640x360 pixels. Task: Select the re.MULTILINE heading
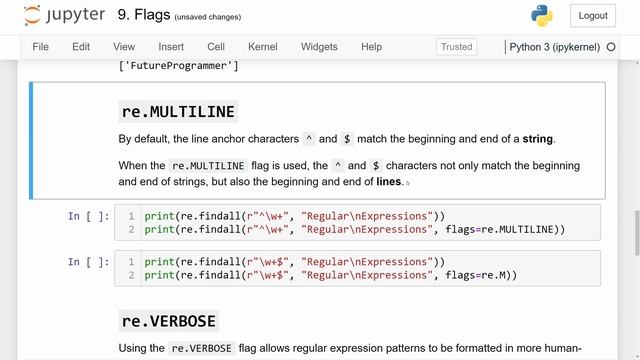pyautogui.click(x=178, y=111)
